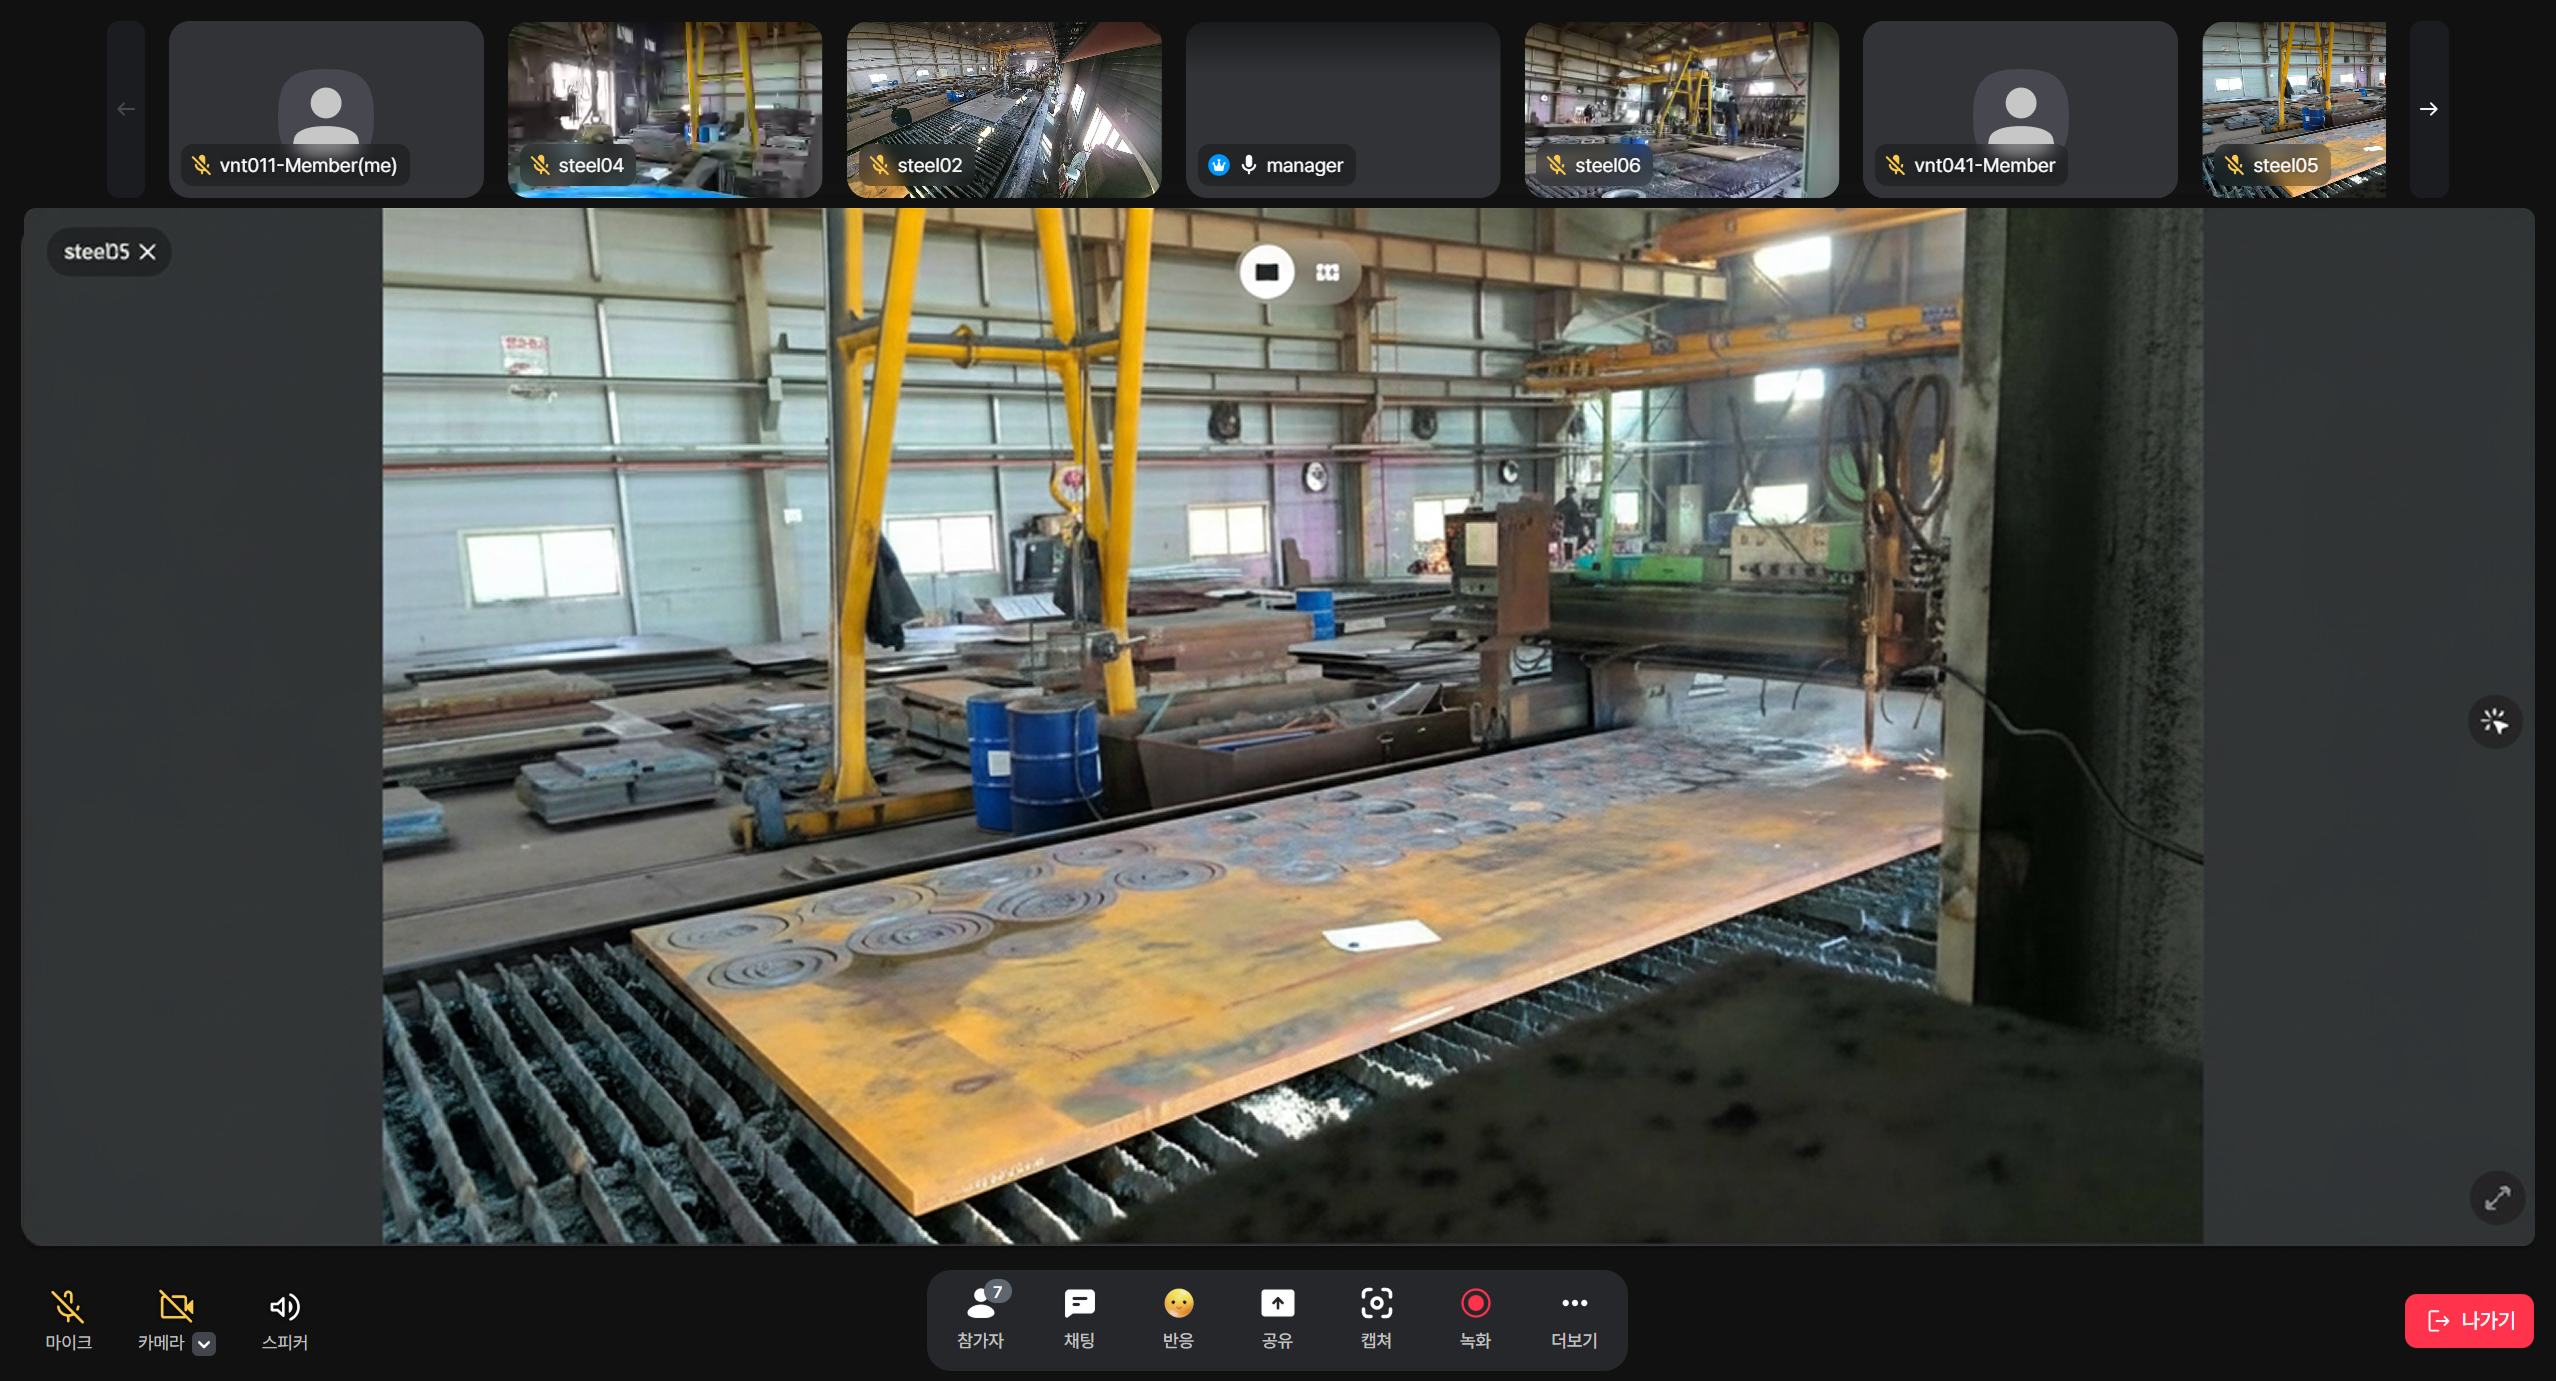Click the pointer sparkle icon on right
The height and width of the screenshot is (1381, 2556).
point(2494,721)
